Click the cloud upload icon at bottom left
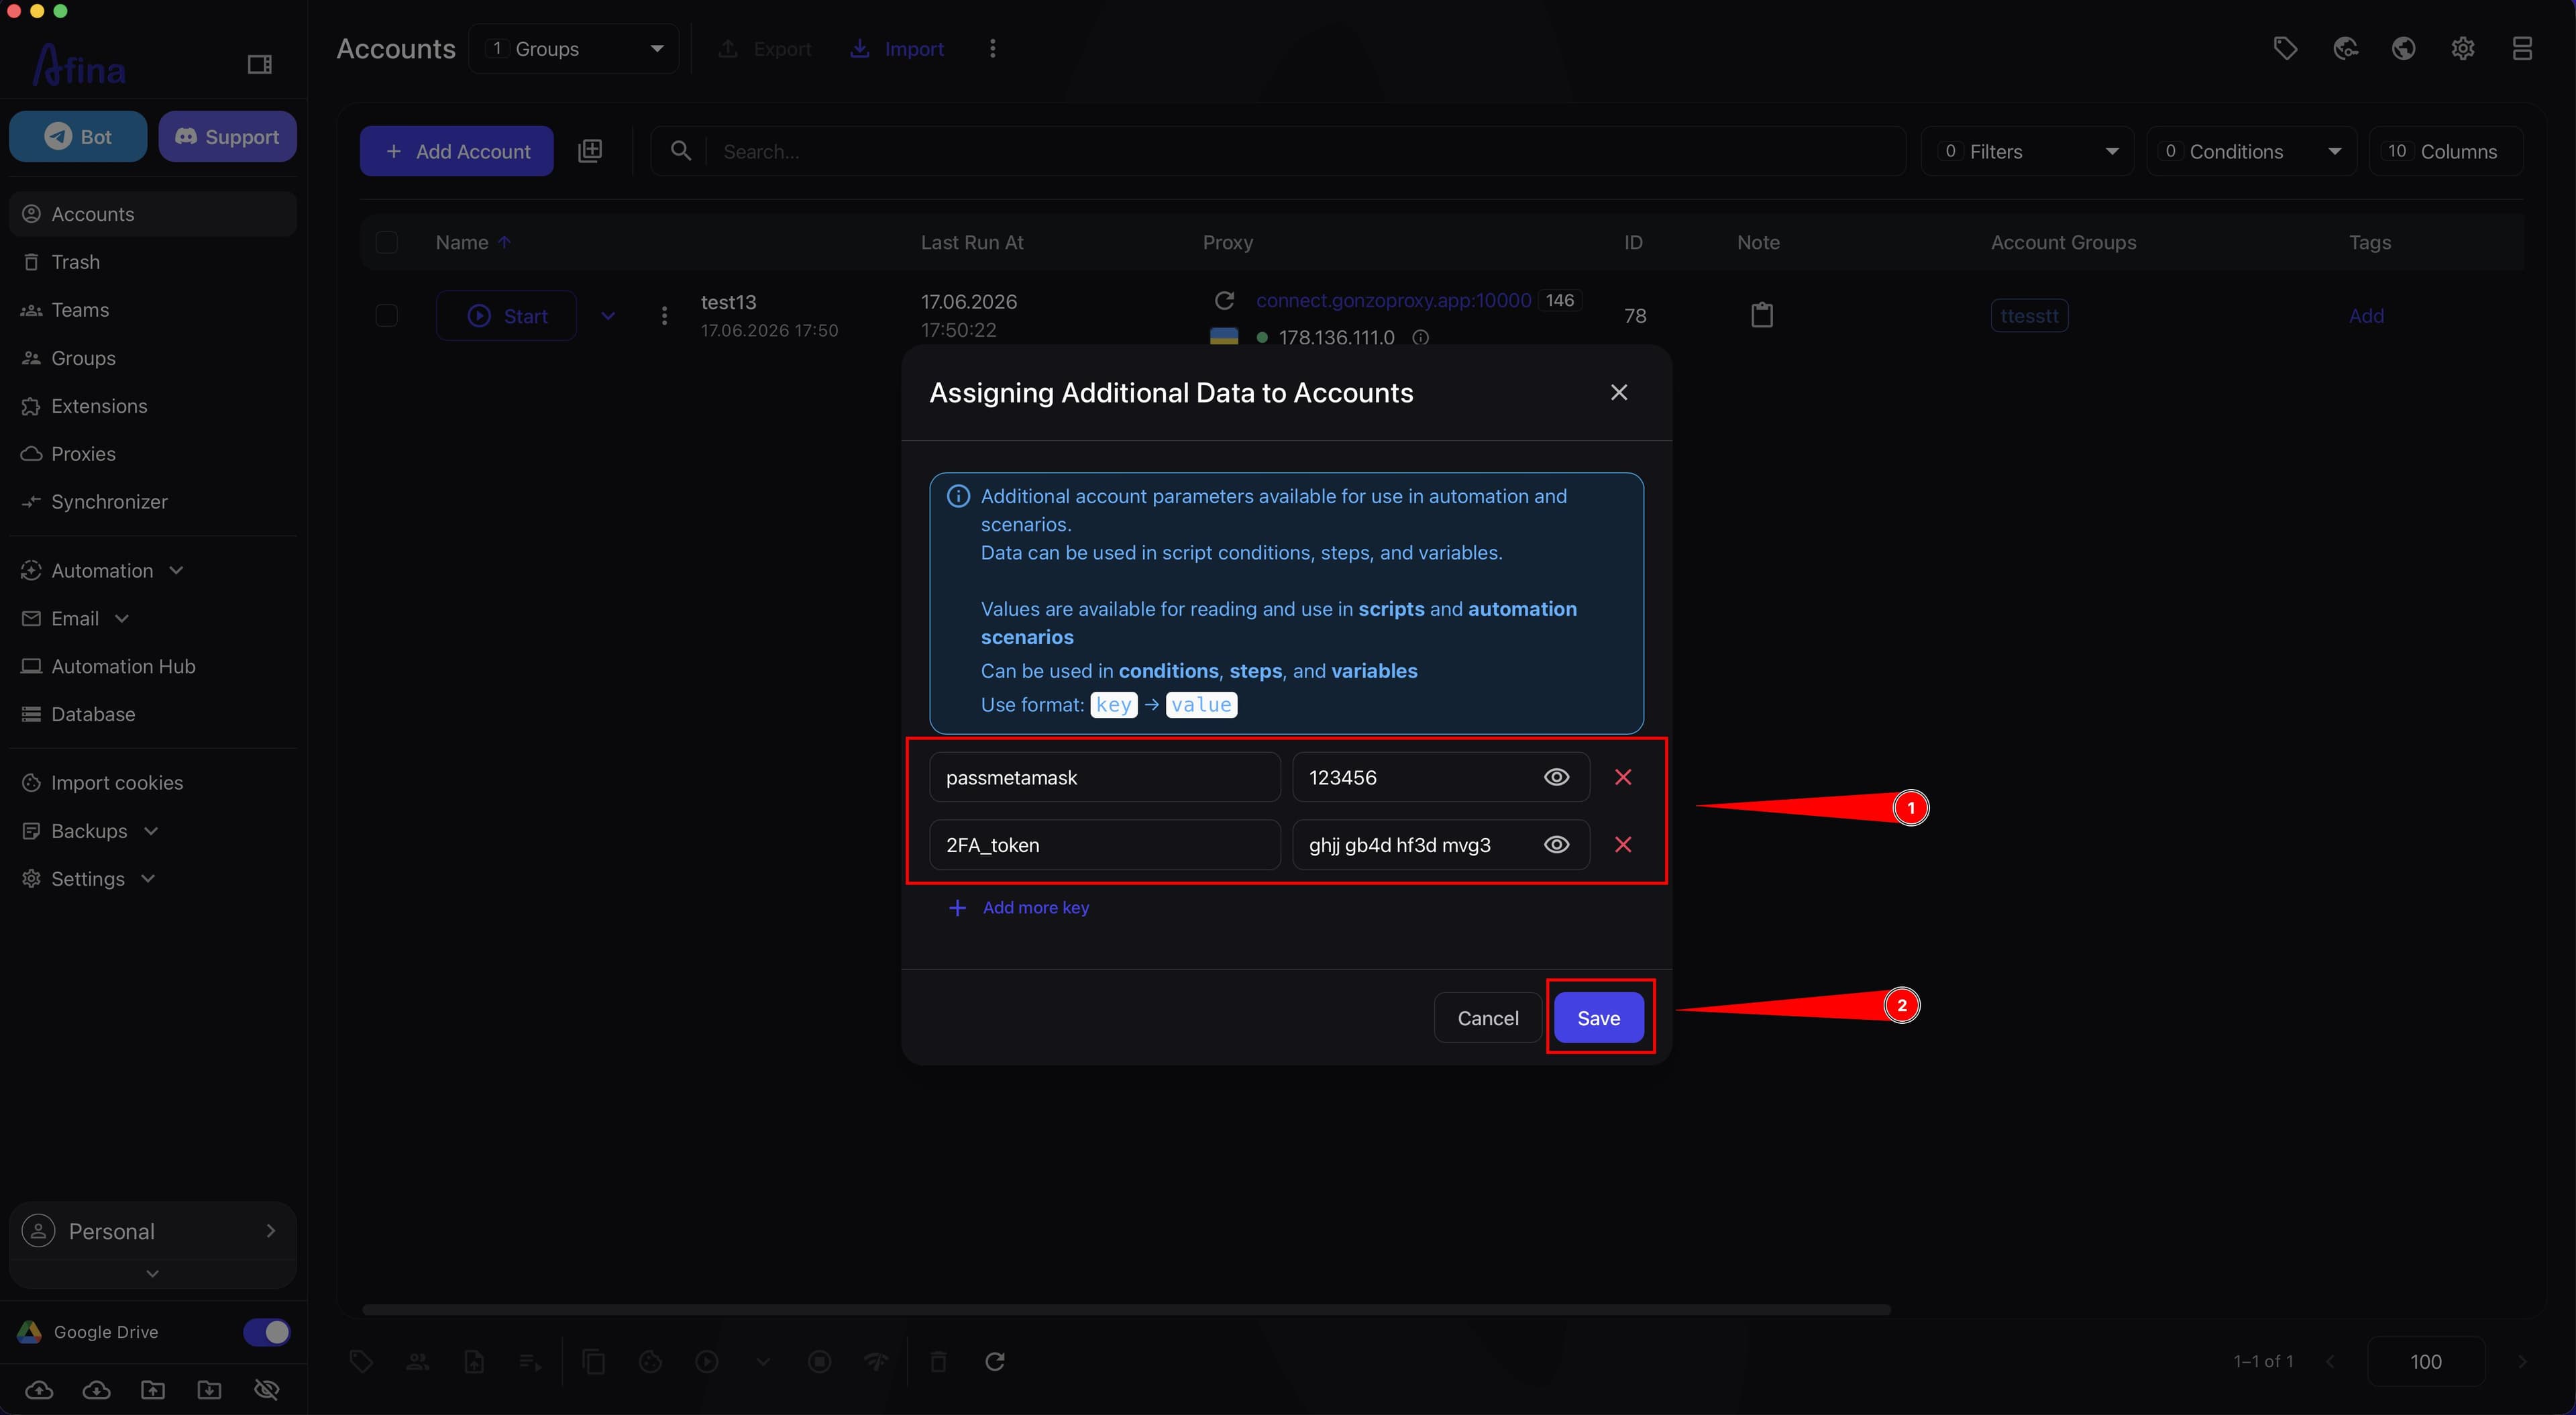This screenshot has width=2576, height=1415. (x=39, y=1390)
